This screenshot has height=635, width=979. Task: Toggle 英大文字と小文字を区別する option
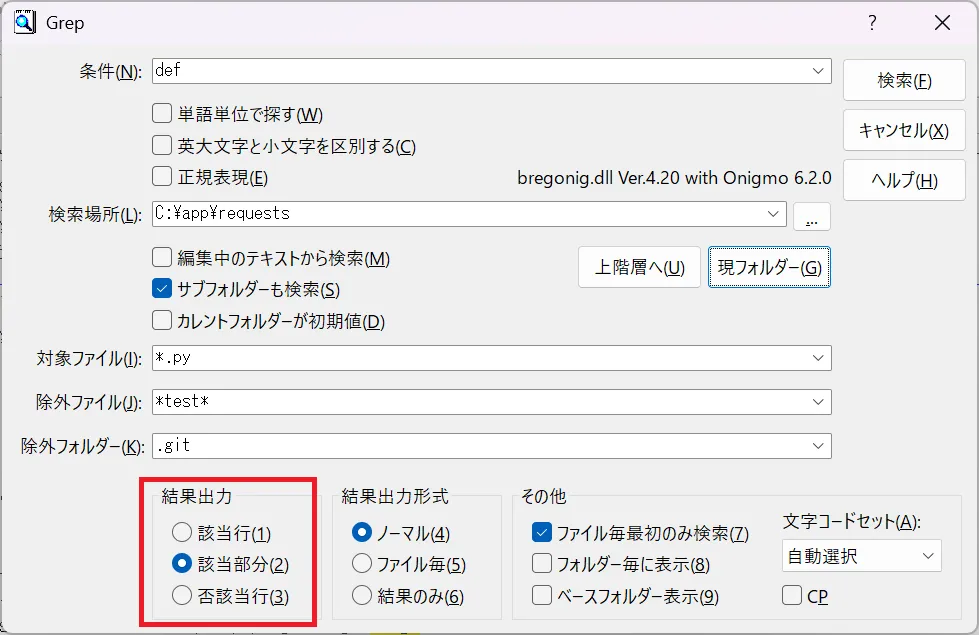[x=162, y=146]
